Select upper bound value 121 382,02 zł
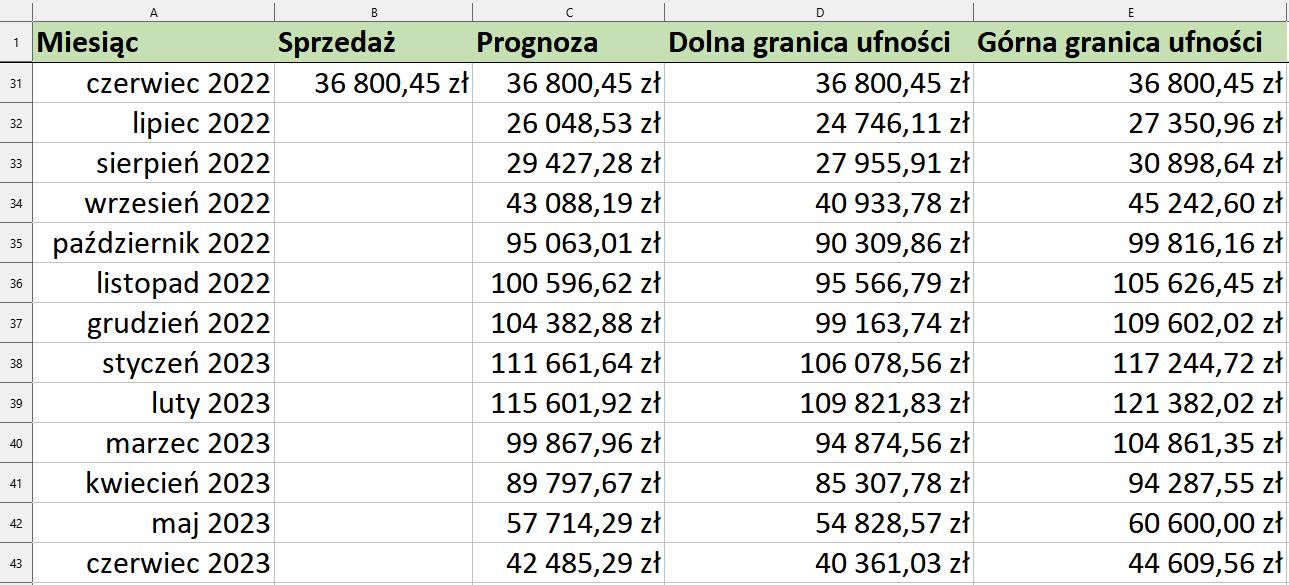The width and height of the screenshot is (1289, 585). pyautogui.click(x=1130, y=403)
